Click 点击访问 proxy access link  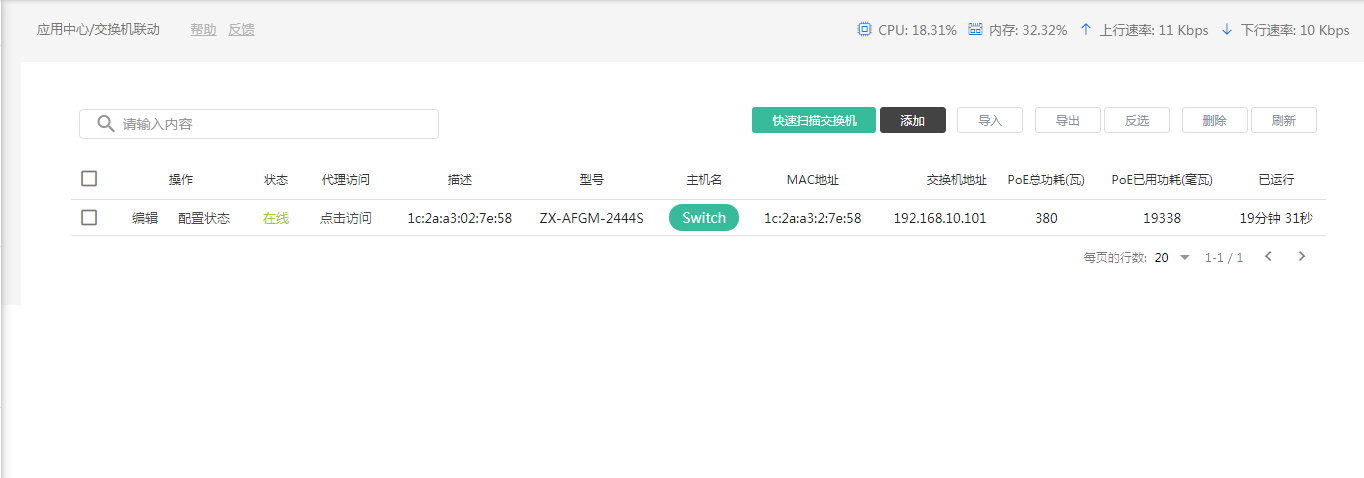pos(345,218)
